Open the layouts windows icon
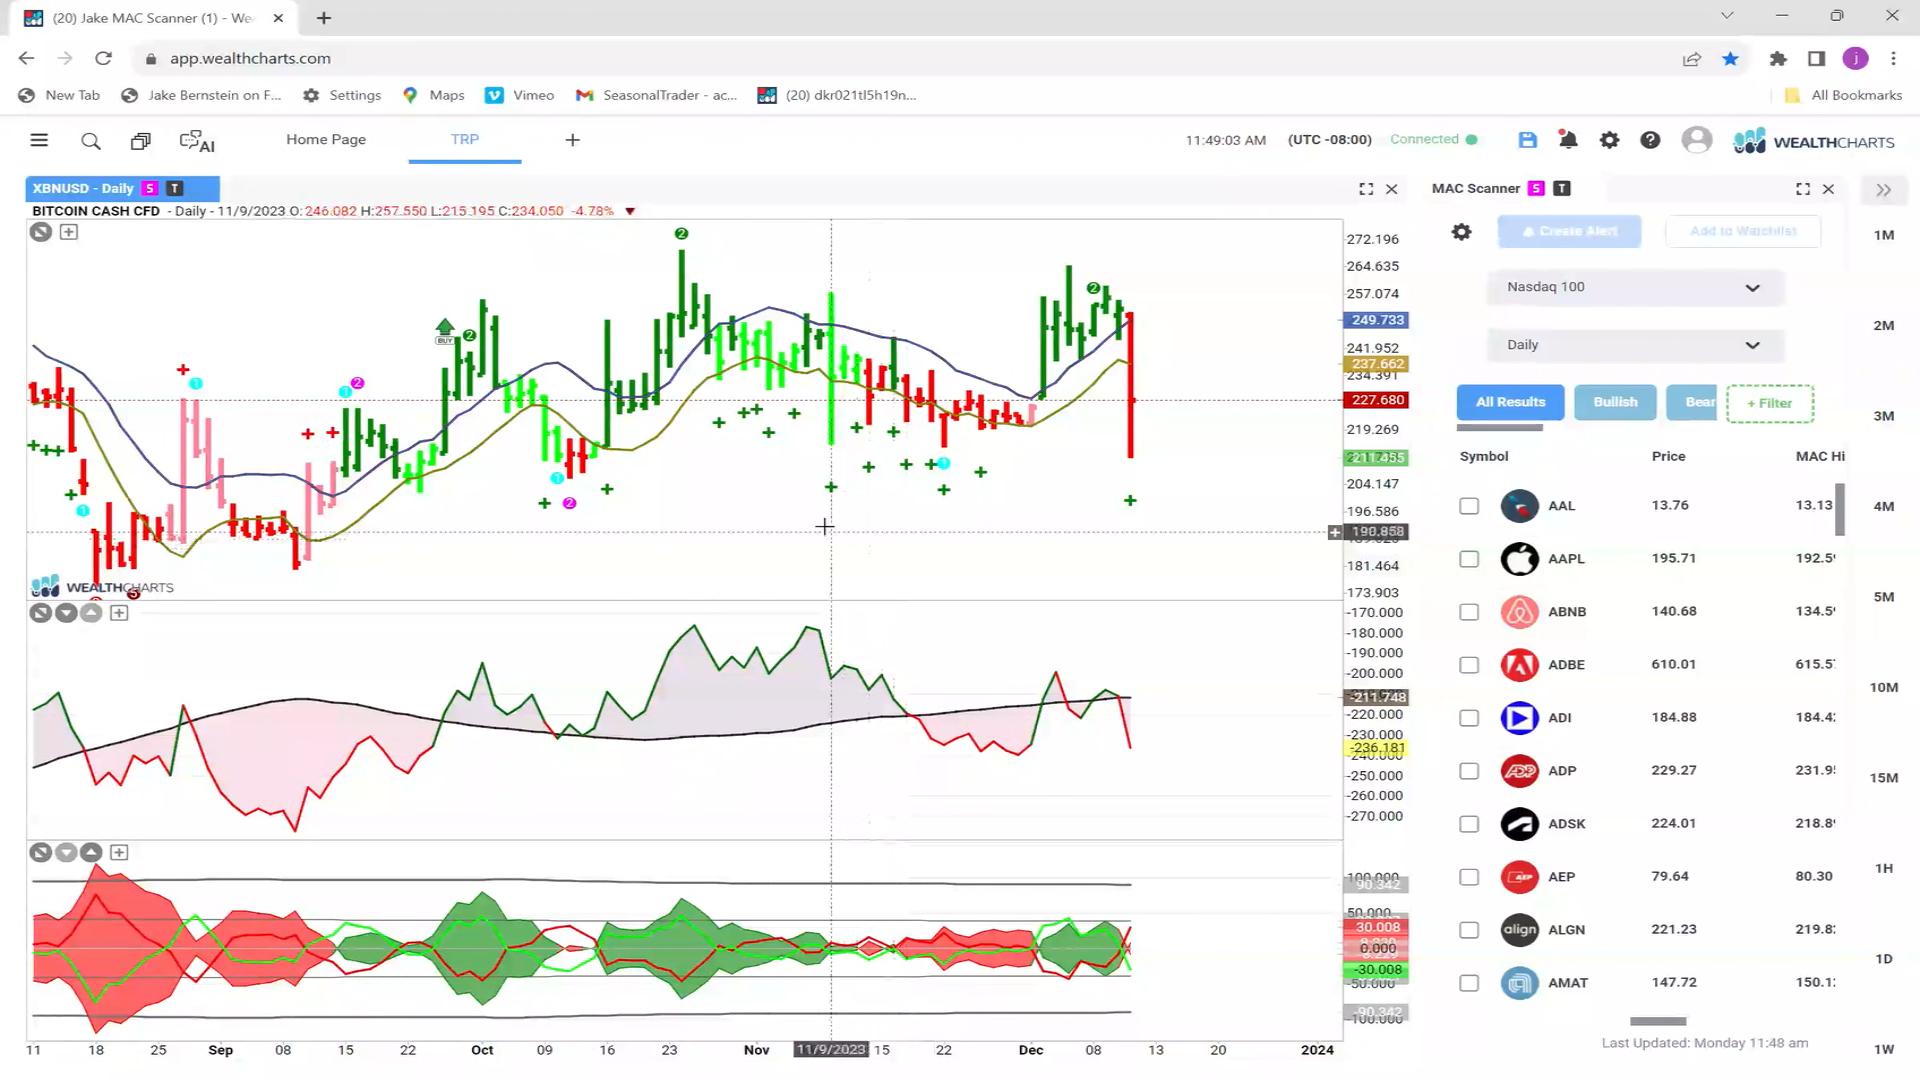Image resolution: width=1920 pixels, height=1080 pixels. 141,141
